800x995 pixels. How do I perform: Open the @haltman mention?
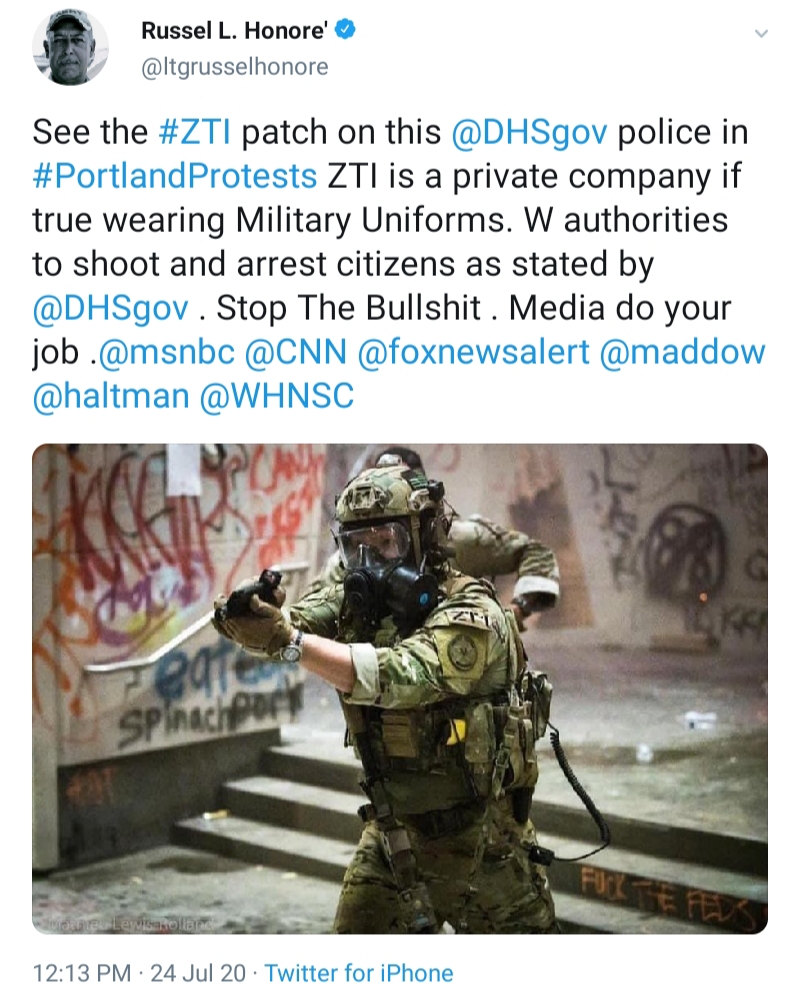[x=111, y=396]
